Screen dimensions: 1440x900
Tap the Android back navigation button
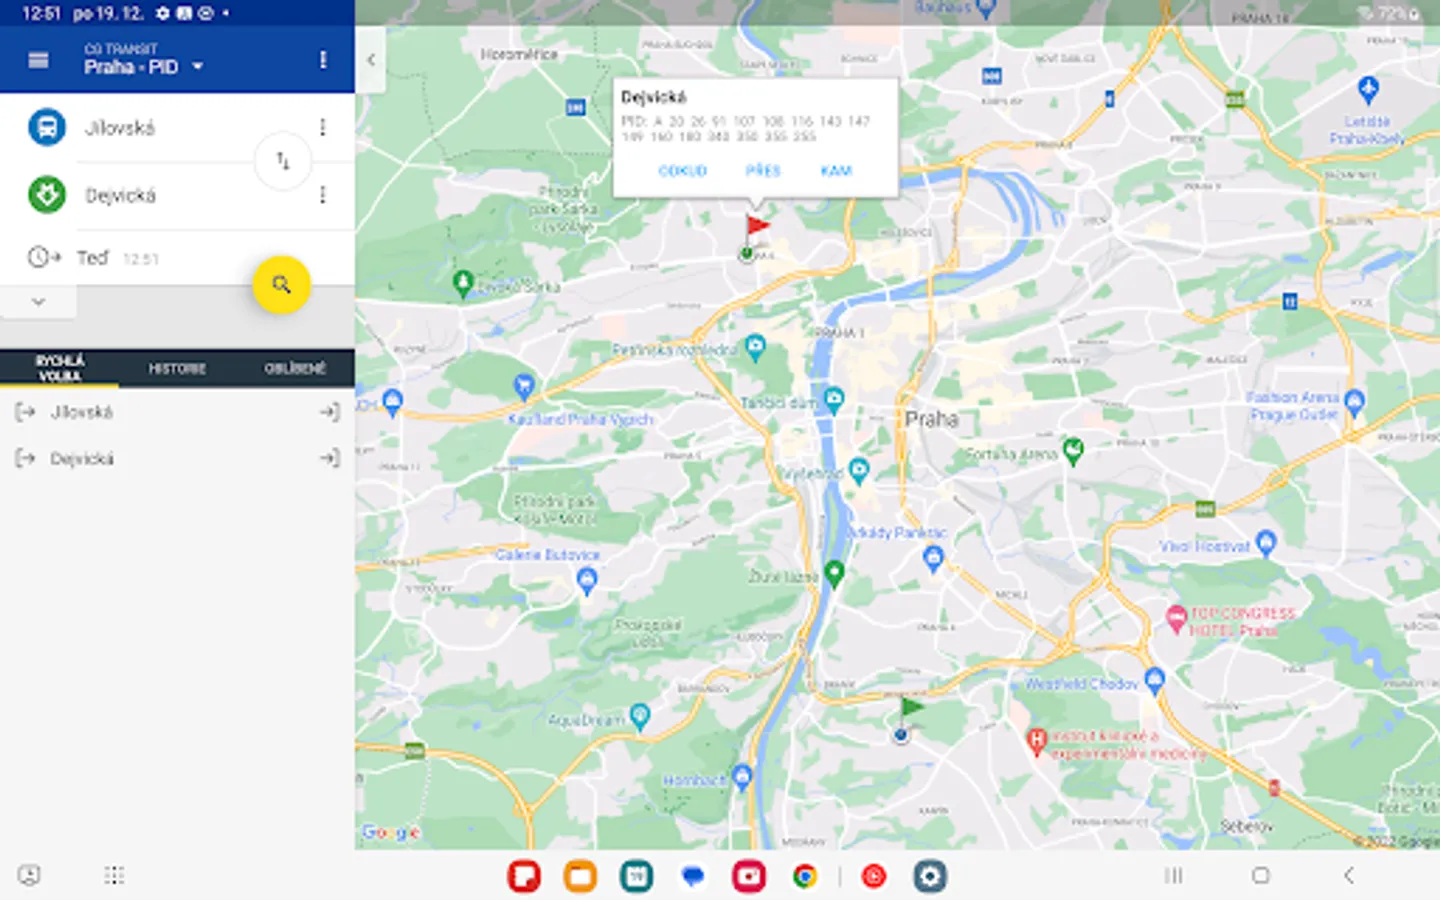1348,876
